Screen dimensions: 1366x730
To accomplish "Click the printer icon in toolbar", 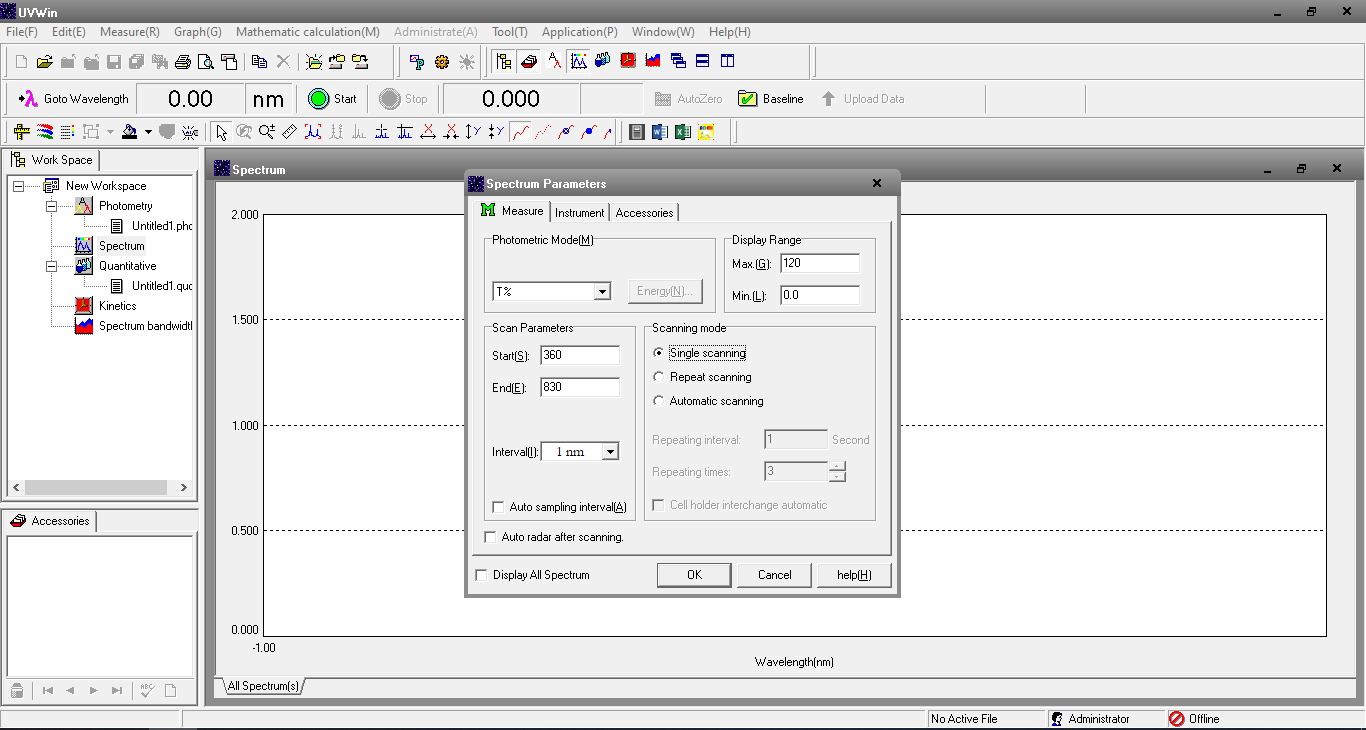I will tap(182, 62).
